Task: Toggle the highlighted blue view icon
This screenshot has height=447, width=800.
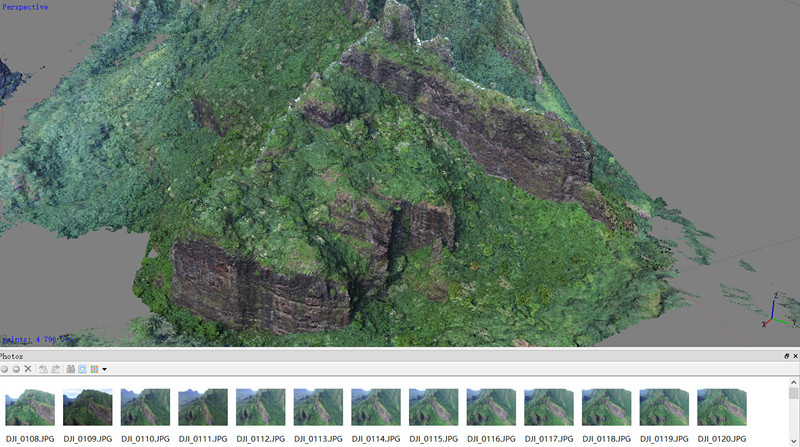Action: tap(82, 369)
